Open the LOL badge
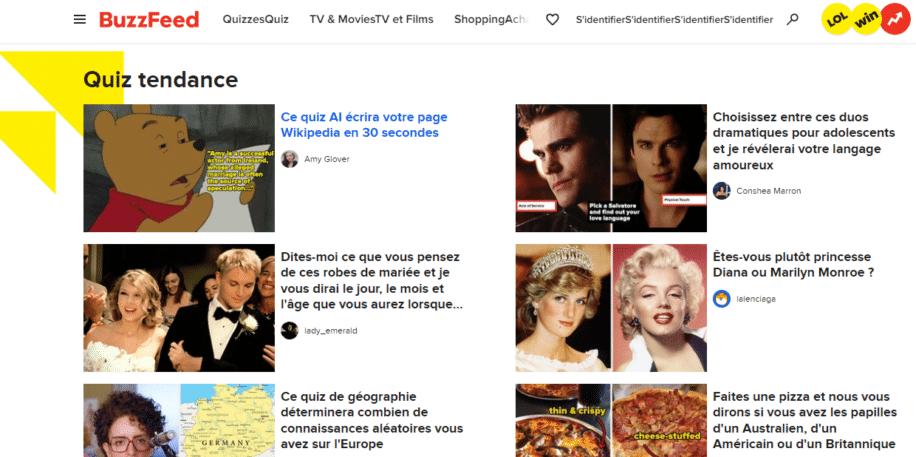 coord(837,19)
